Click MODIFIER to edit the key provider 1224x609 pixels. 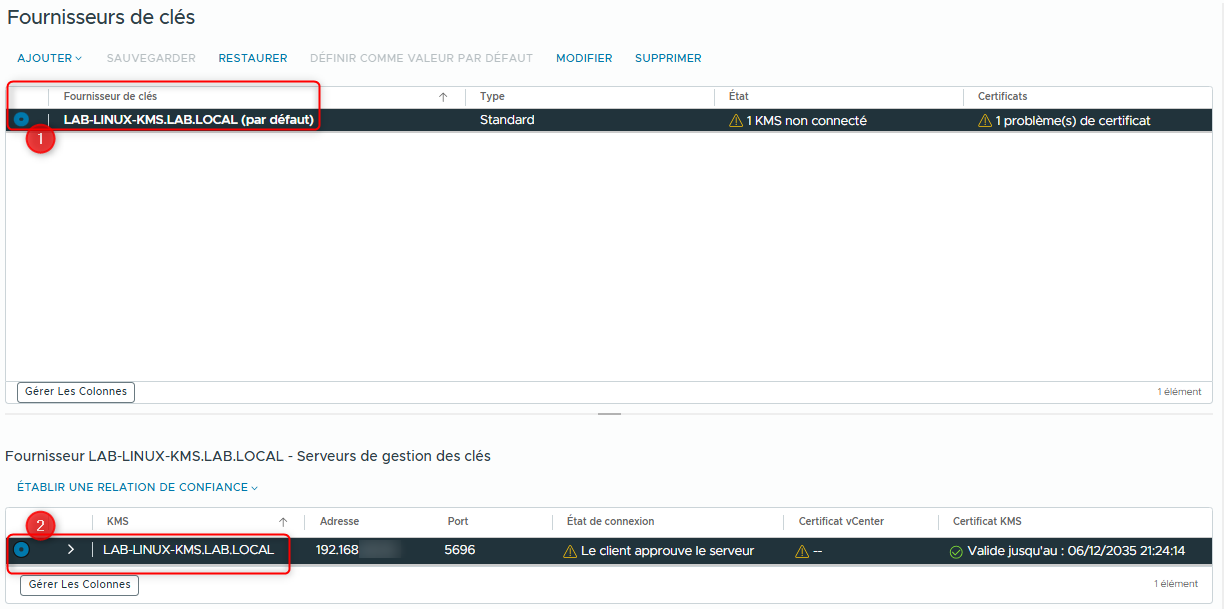(584, 58)
